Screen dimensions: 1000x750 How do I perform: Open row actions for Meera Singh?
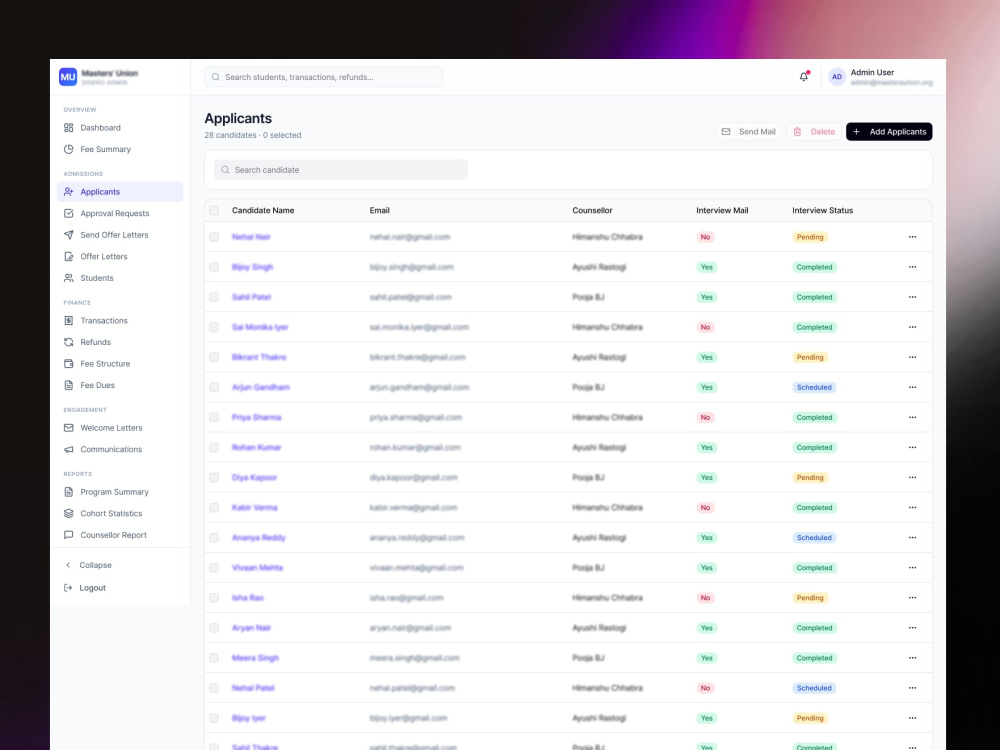coord(913,658)
